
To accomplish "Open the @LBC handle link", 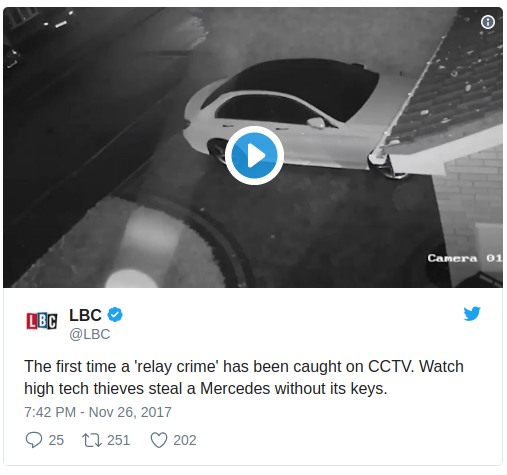I will click(x=90, y=334).
